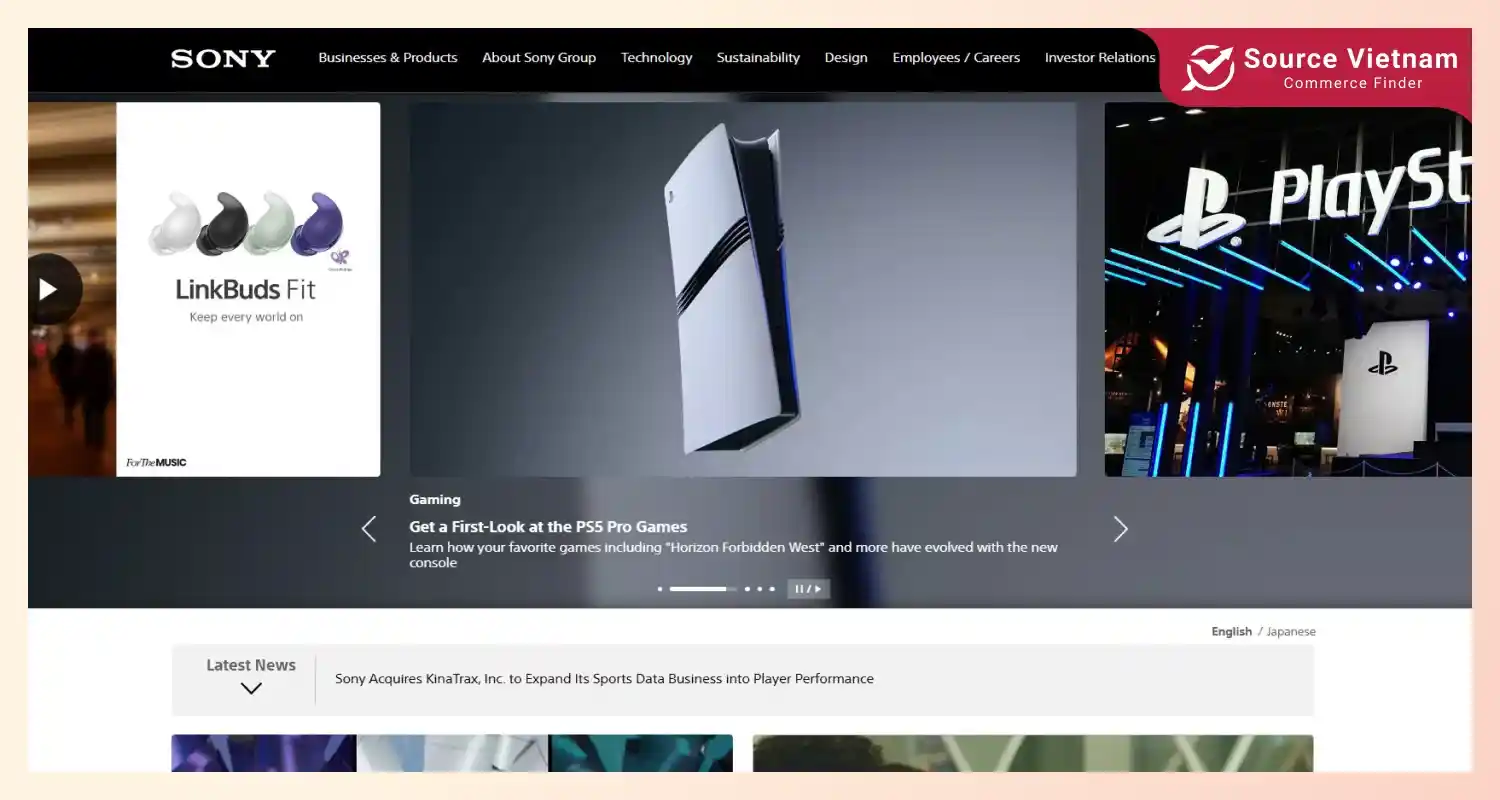Jump to the first carousel dot
Viewport: 1500px width, 800px height.
click(660, 589)
